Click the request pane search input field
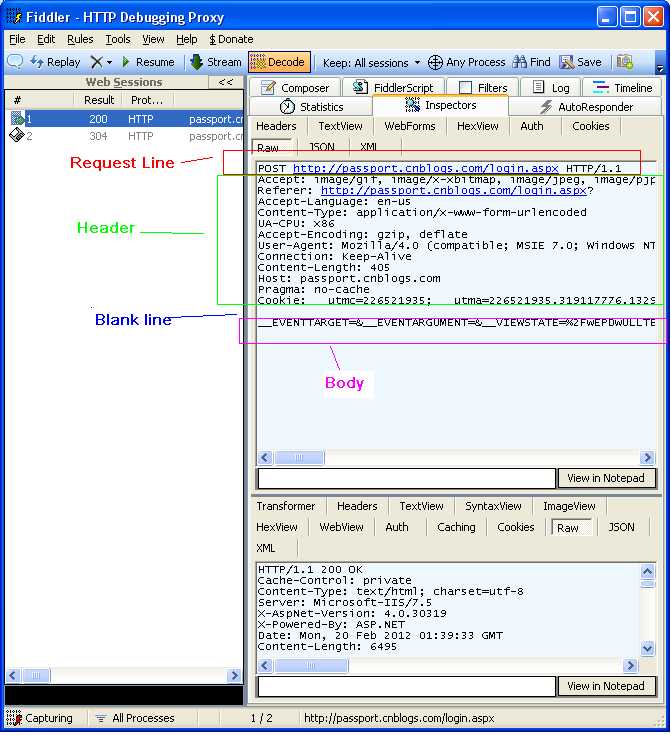Viewport: 671px width, 735px height. tap(407, 479)
